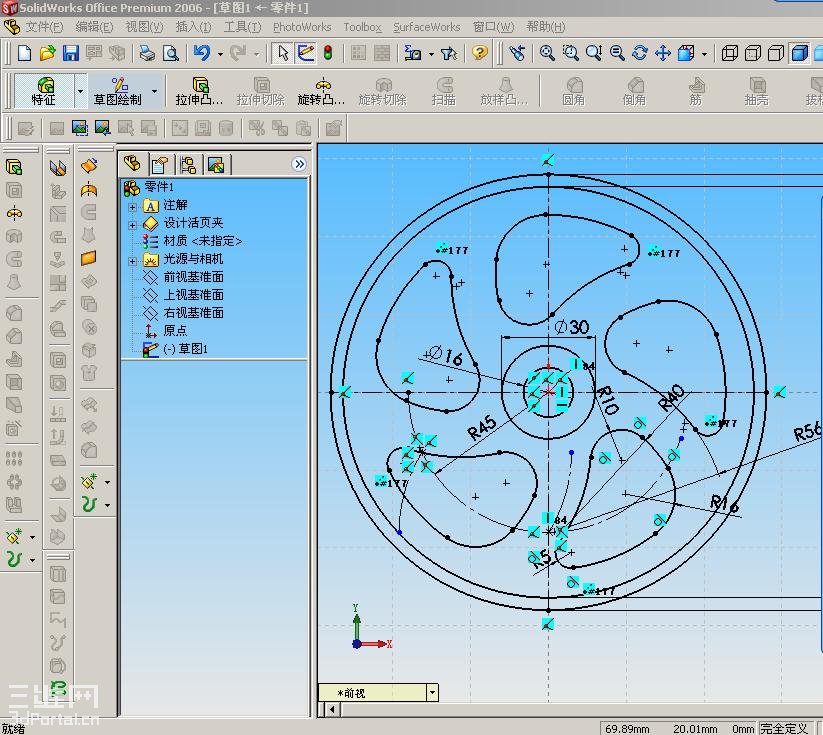Image resolution: width=823 pixels, height=735 pixels.
Task: Activate the Select arrow tool
Action: click(x=283, y=53)
